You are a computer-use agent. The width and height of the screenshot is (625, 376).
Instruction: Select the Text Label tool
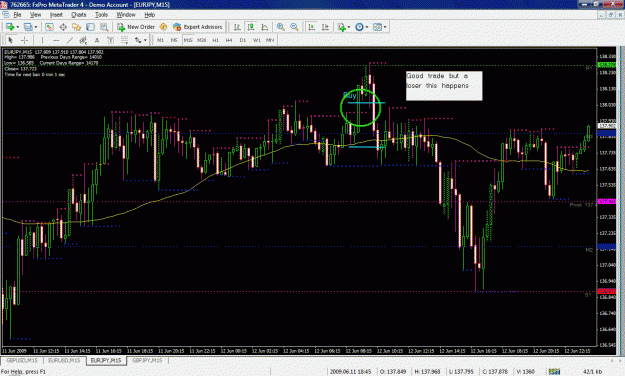click(x=110, y=40)
